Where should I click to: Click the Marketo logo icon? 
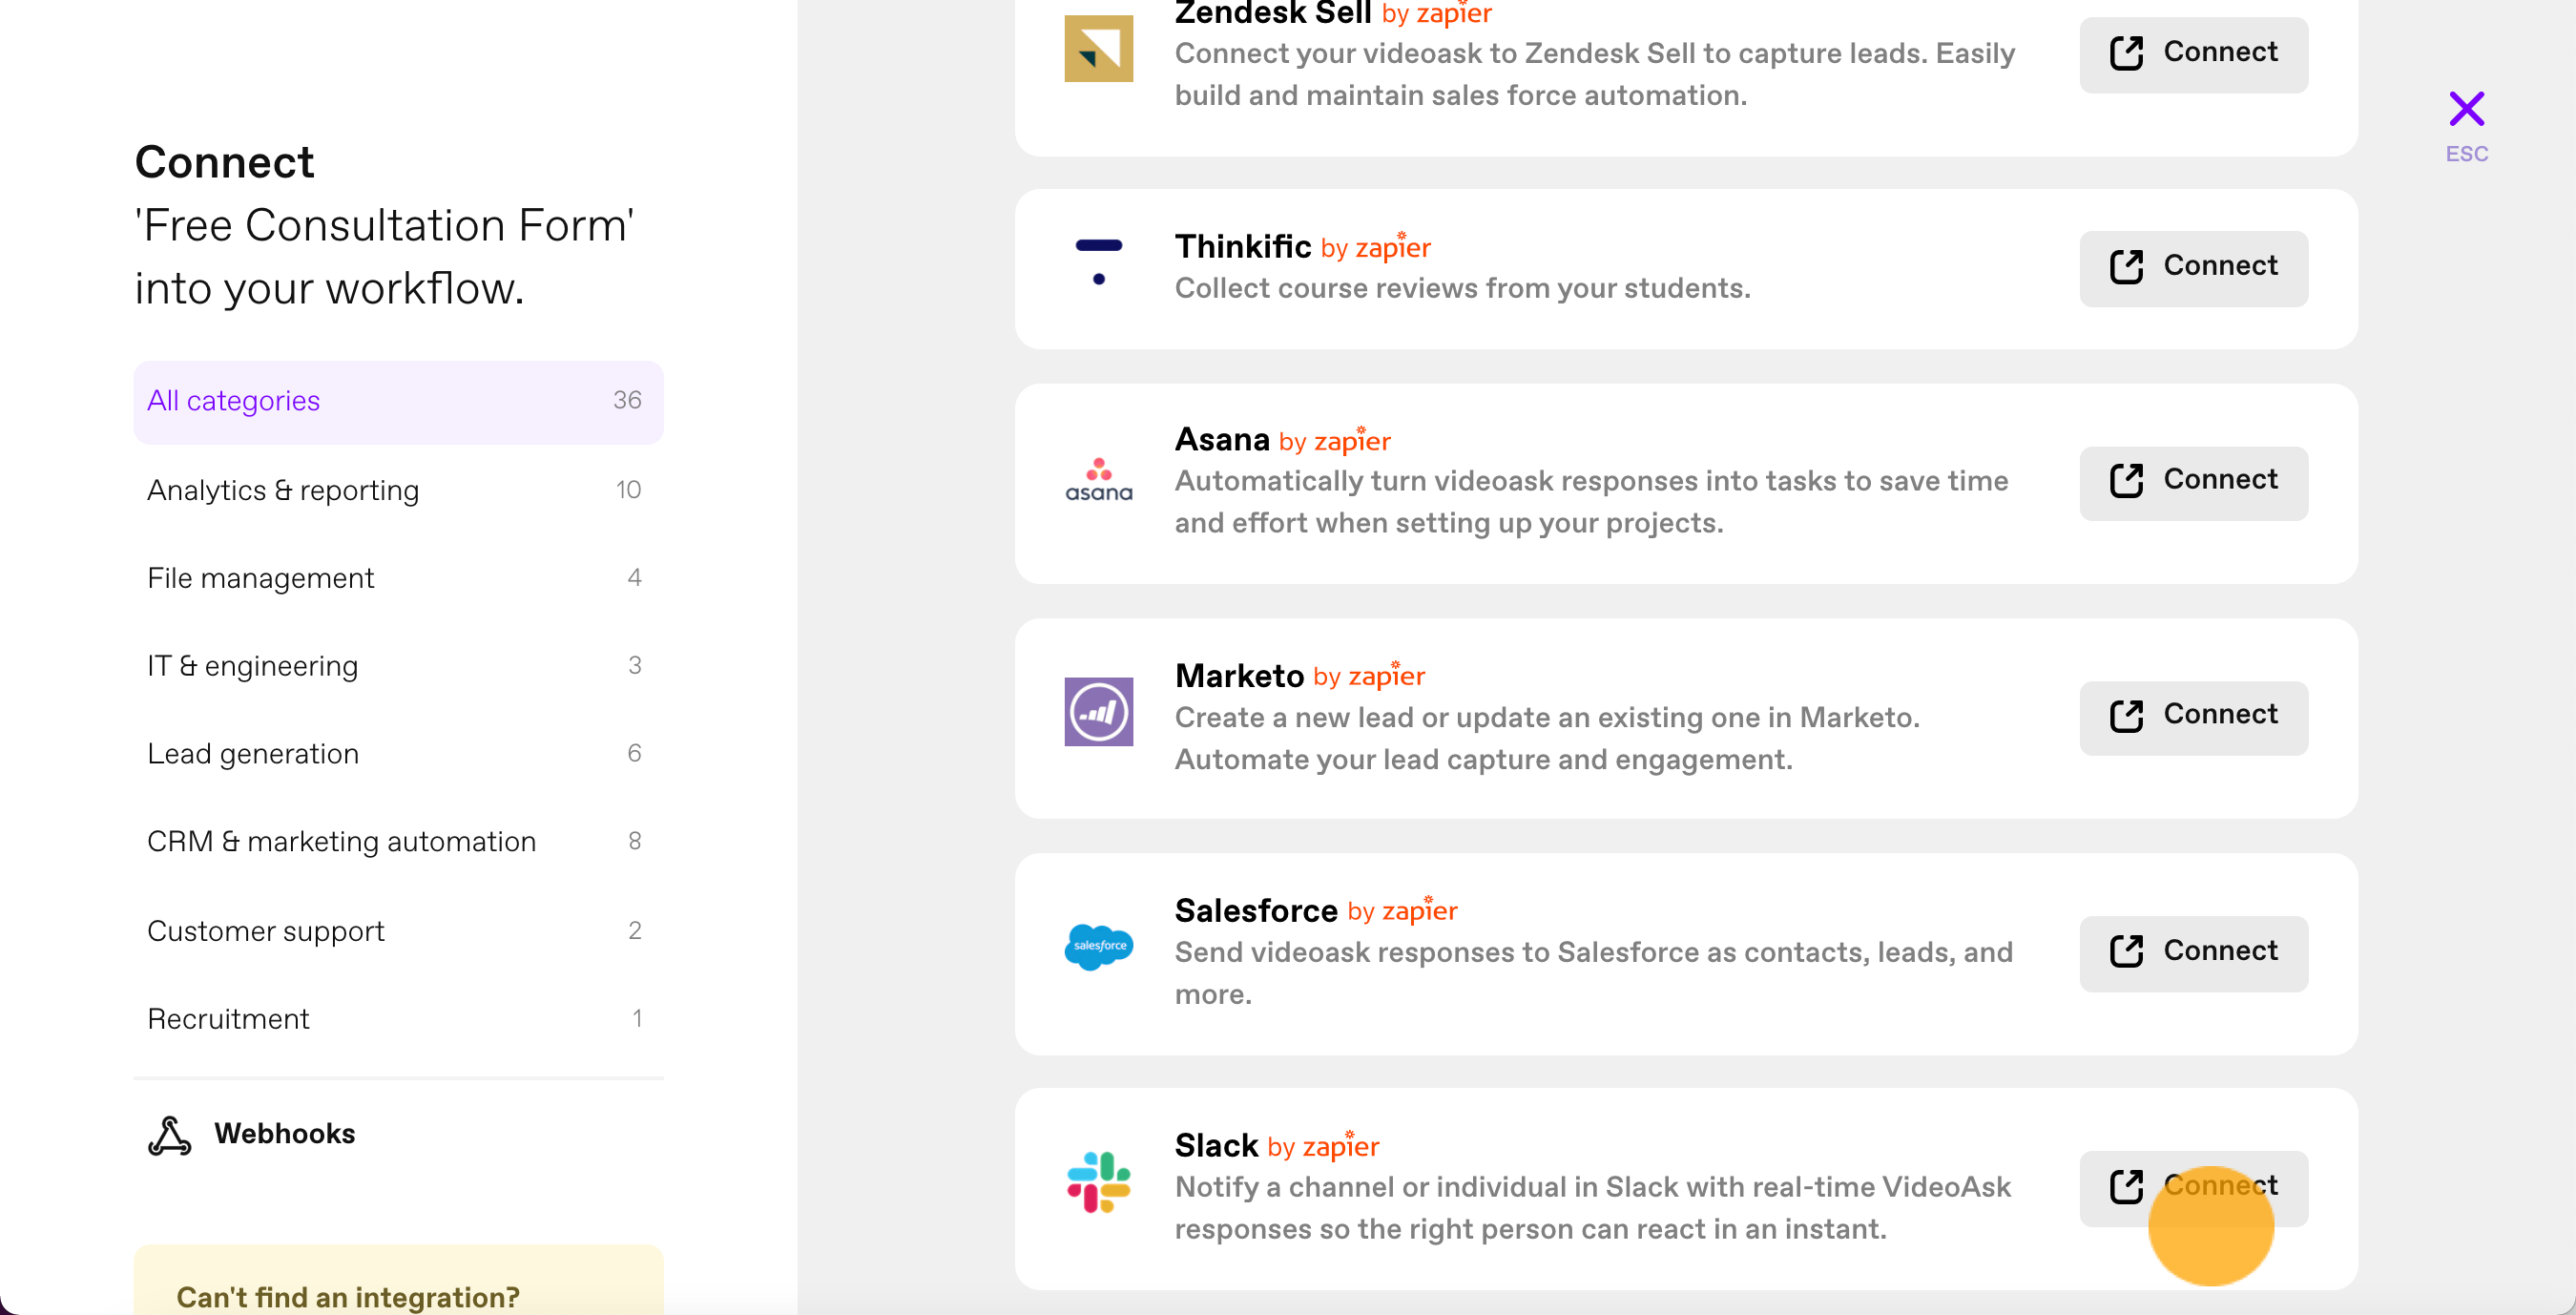click(x=1098, y=712)
